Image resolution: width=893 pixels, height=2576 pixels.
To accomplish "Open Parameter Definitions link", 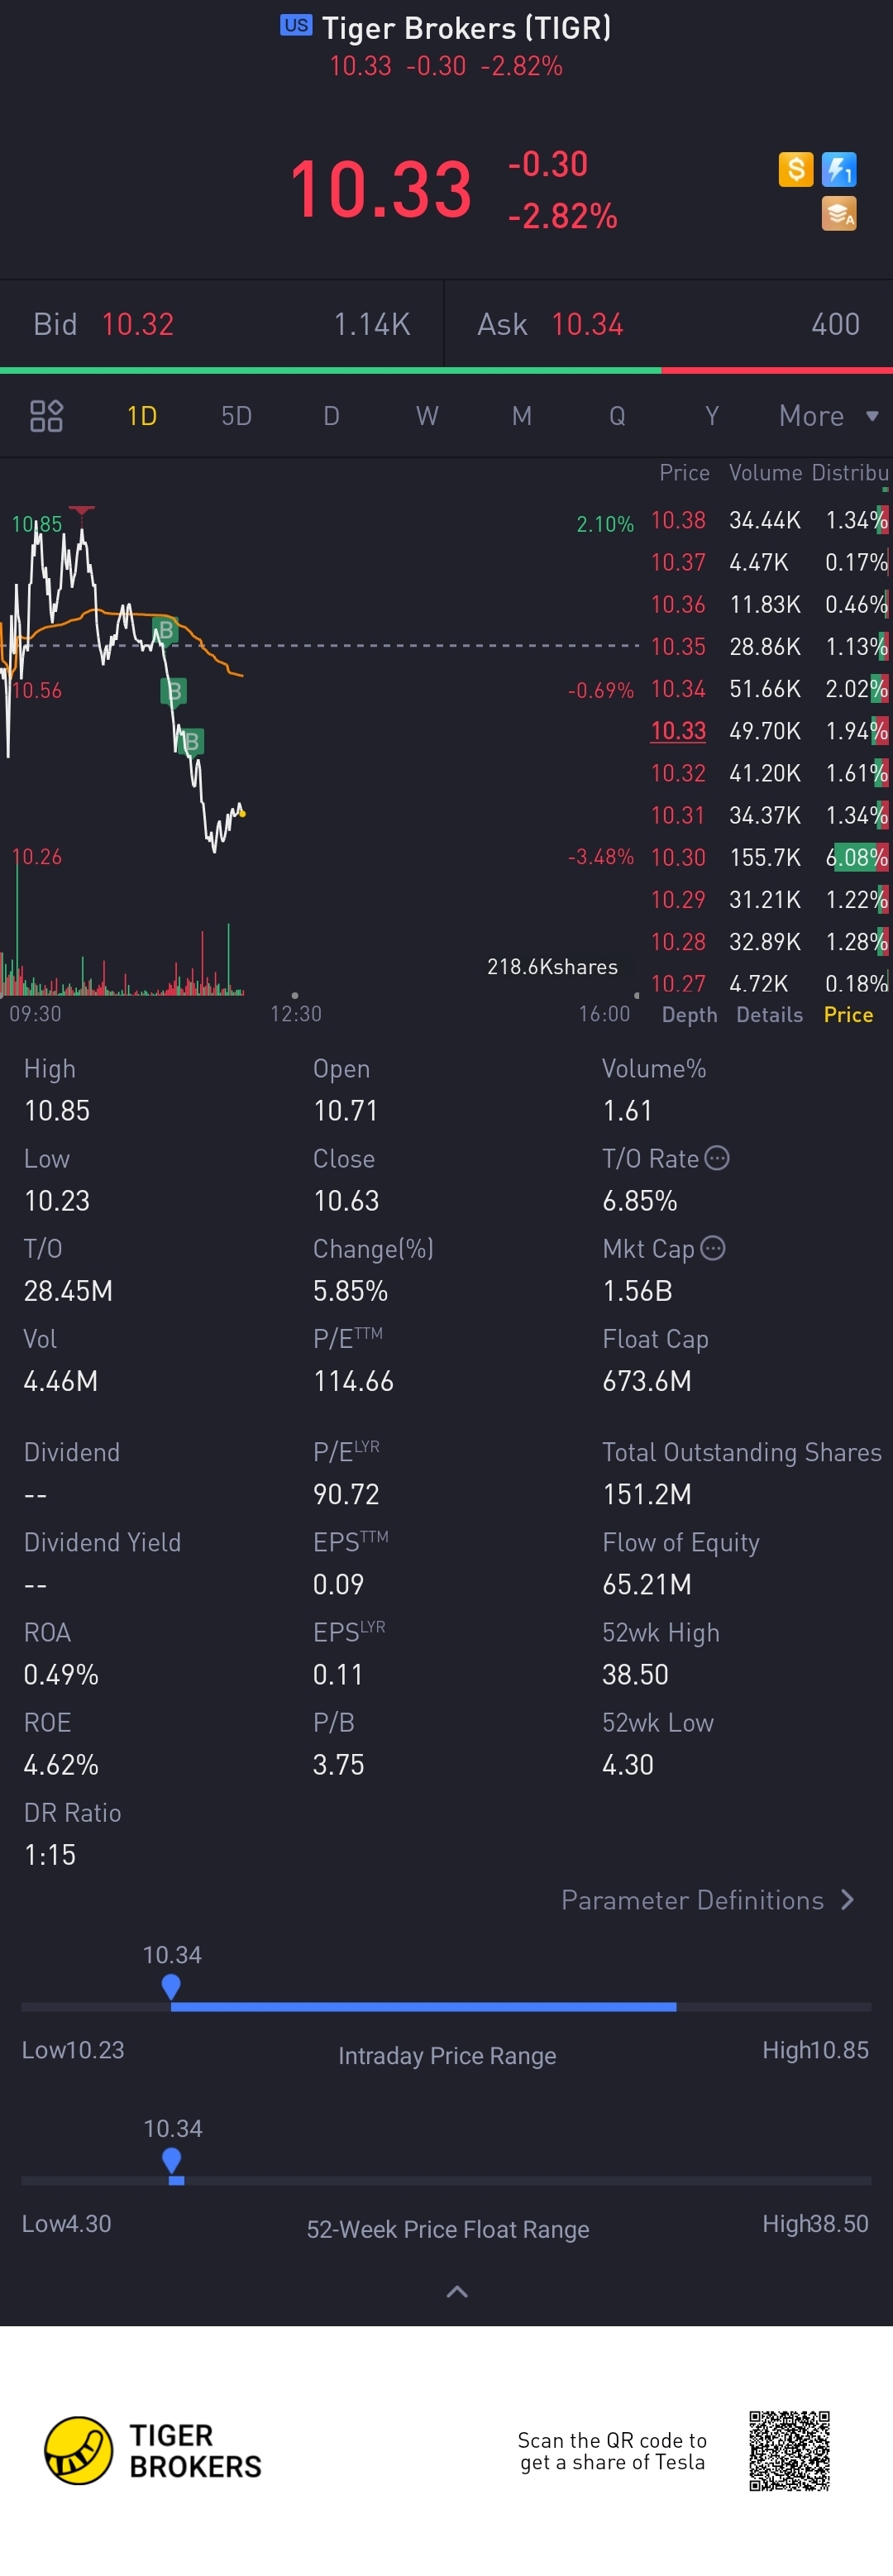I will [708, 1900].
